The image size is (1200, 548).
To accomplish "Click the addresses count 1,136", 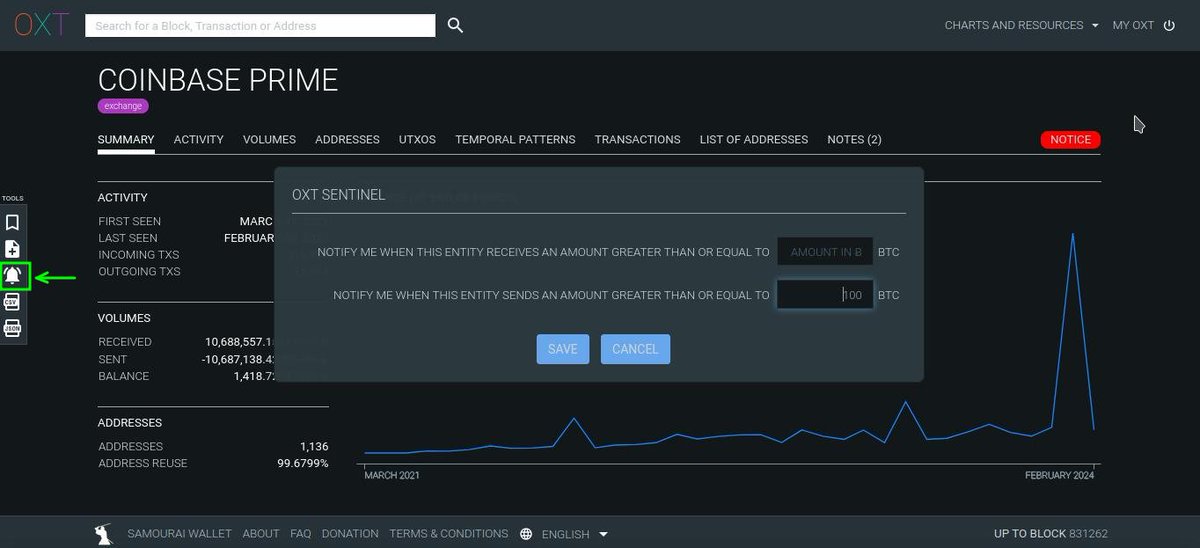I will coord(314,447).
